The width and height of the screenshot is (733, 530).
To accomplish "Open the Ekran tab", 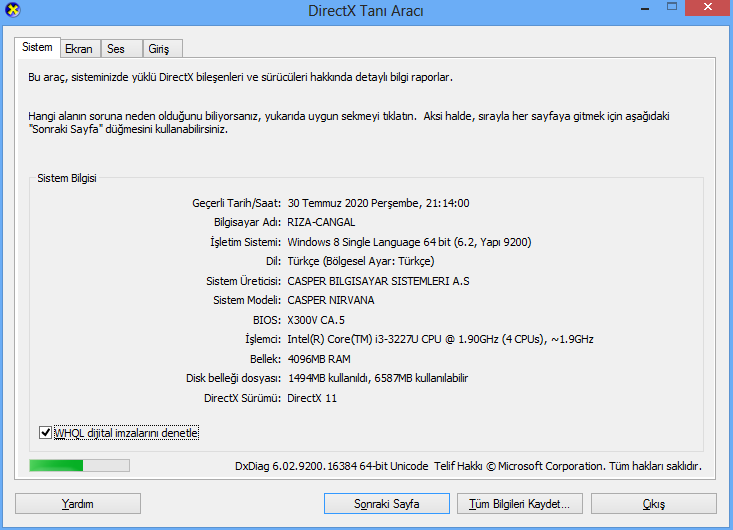I will pos(79,49).
